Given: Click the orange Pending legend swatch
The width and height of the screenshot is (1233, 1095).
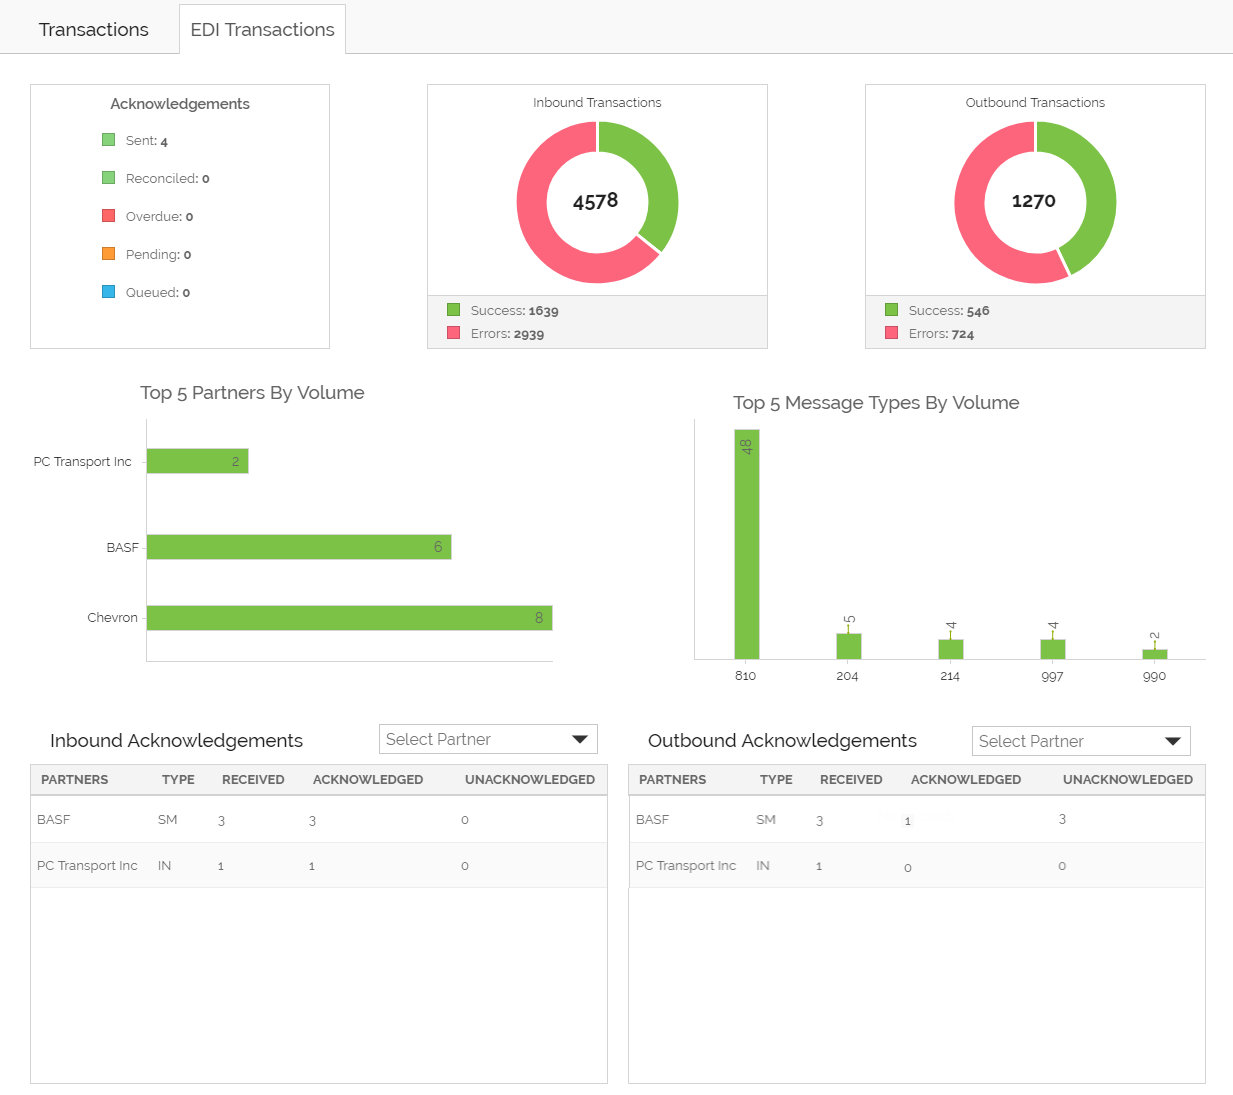Looking at the screenshot, I should 109,254.
